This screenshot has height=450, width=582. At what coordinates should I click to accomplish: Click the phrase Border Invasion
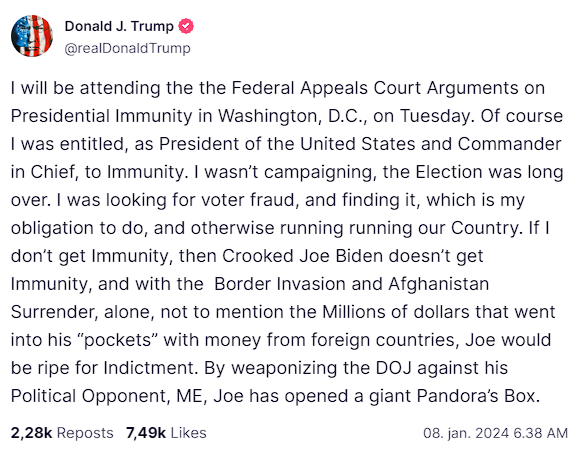point(280,284)
